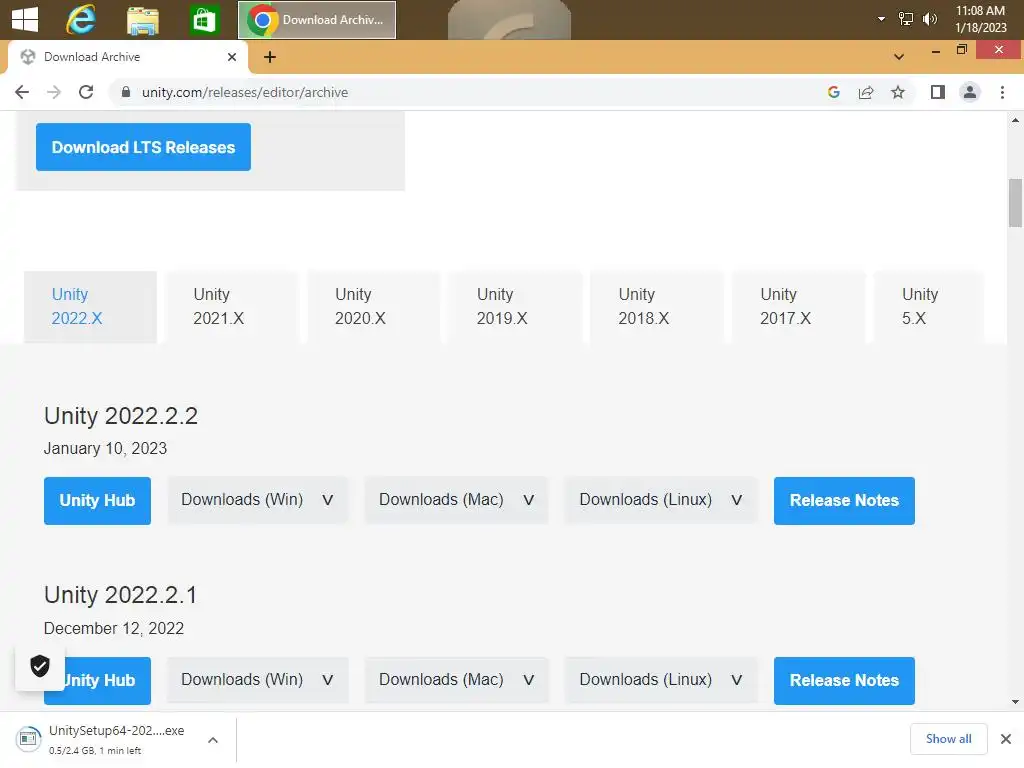Show all downloads
The image size is (1024, 768).
[948, 739]
